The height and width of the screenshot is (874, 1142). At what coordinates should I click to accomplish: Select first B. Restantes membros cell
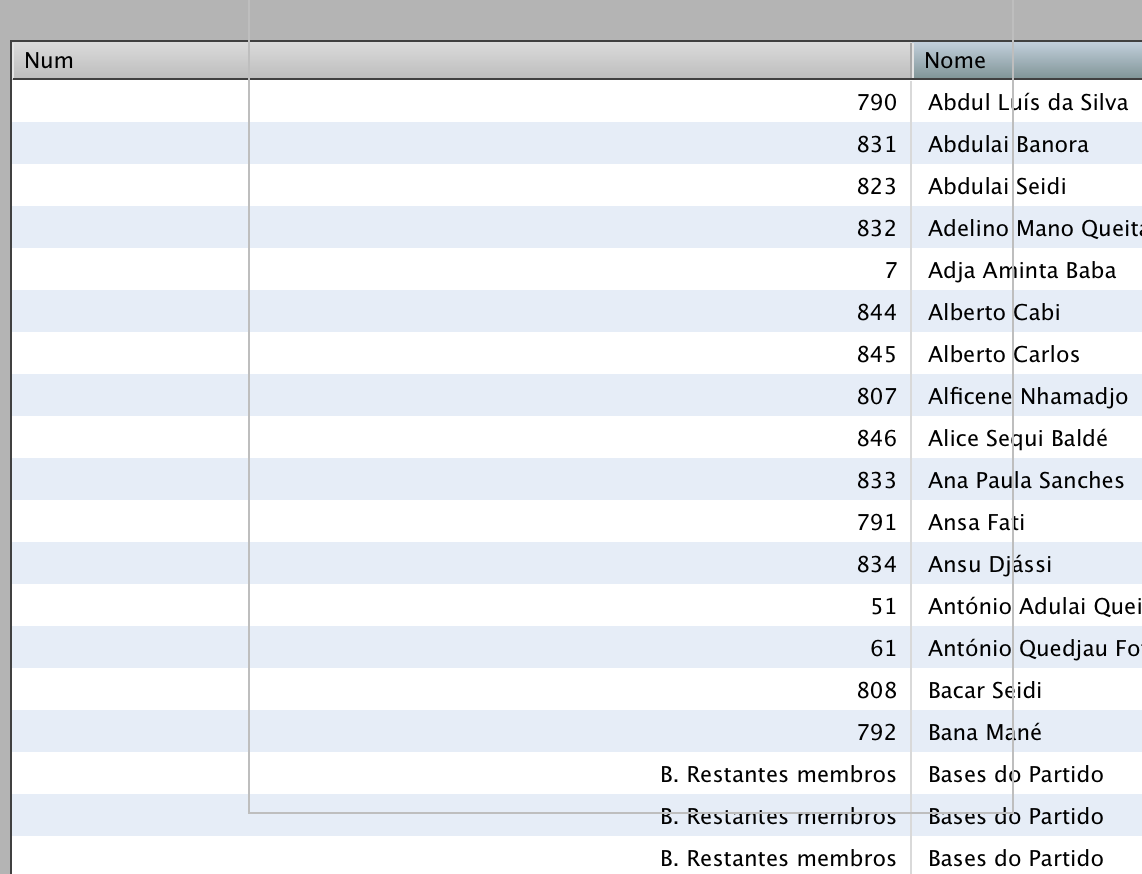click(x=778, y=774)
